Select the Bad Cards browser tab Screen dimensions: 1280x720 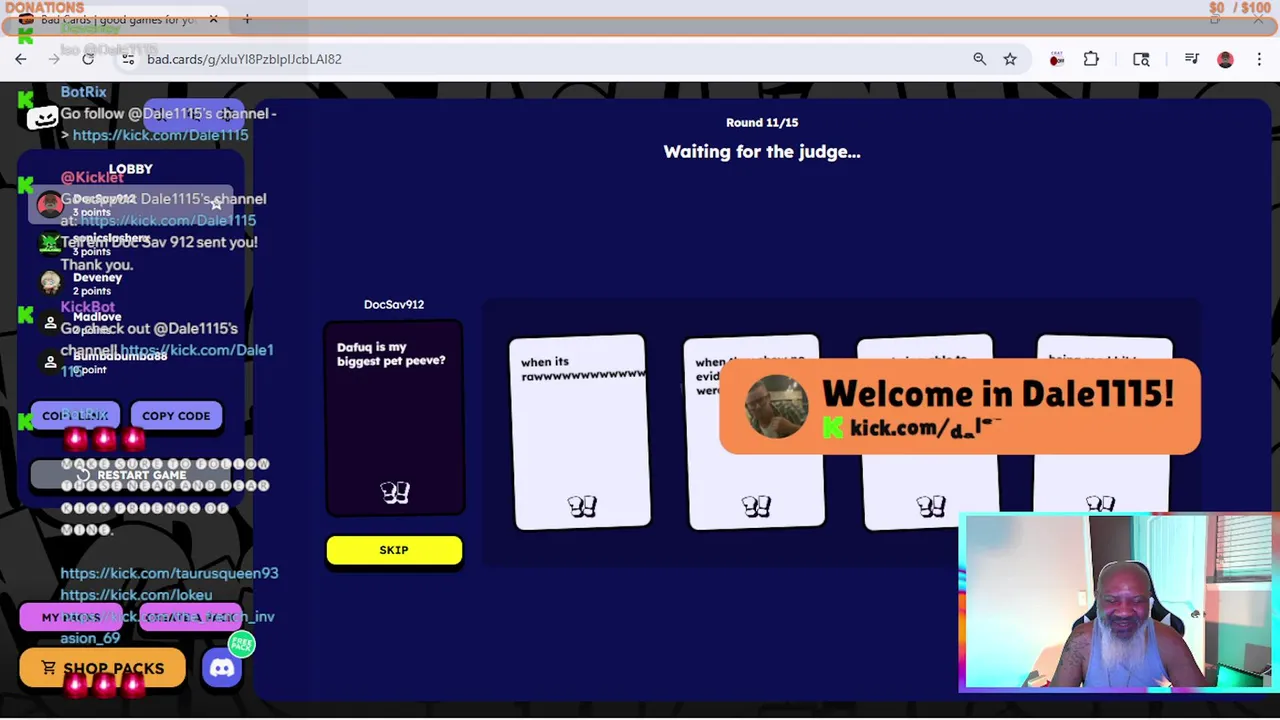(x=119, y=19)
